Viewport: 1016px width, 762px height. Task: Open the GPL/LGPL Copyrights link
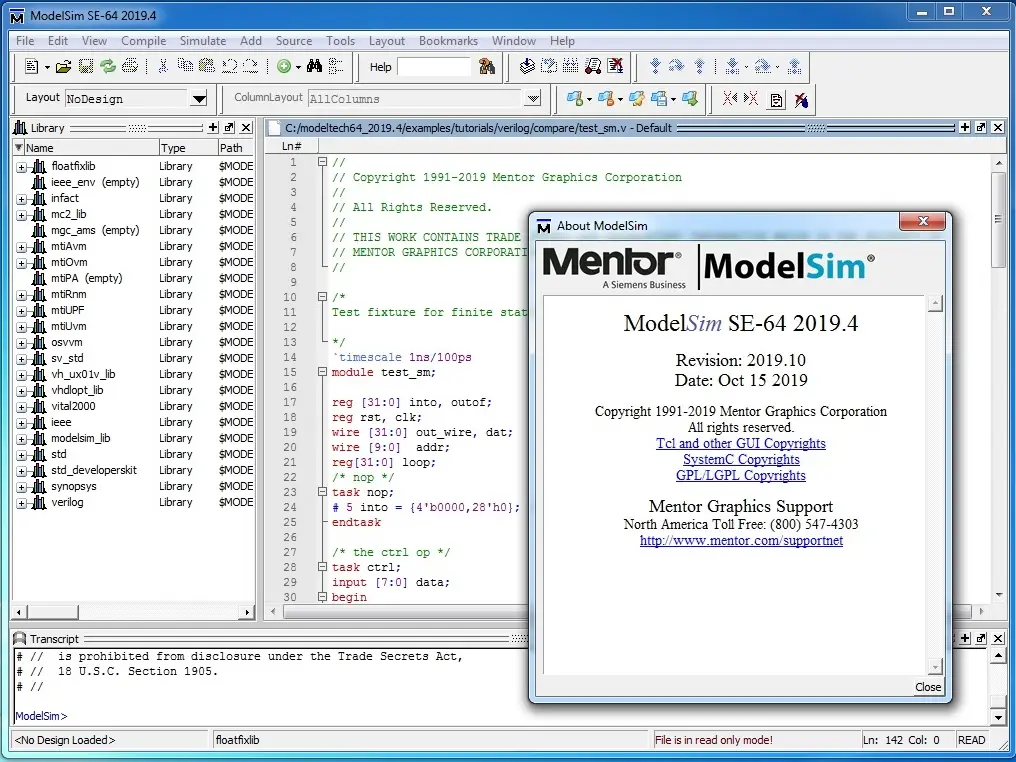pyautogui.click(x=741, y=476)
